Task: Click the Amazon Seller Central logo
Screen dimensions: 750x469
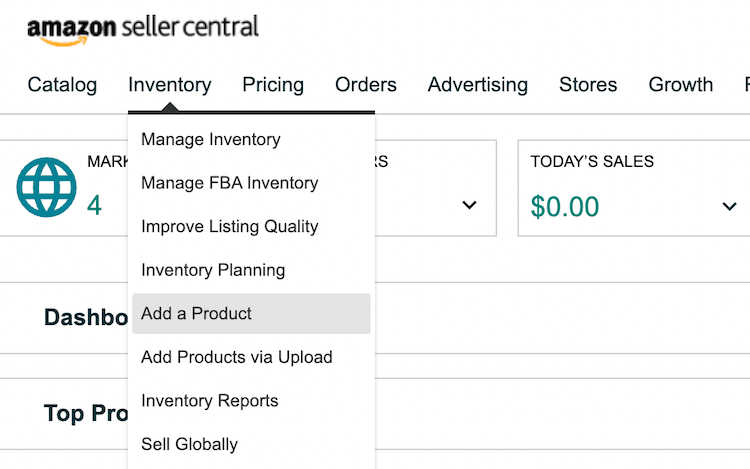Action: (x=143, y=31)
